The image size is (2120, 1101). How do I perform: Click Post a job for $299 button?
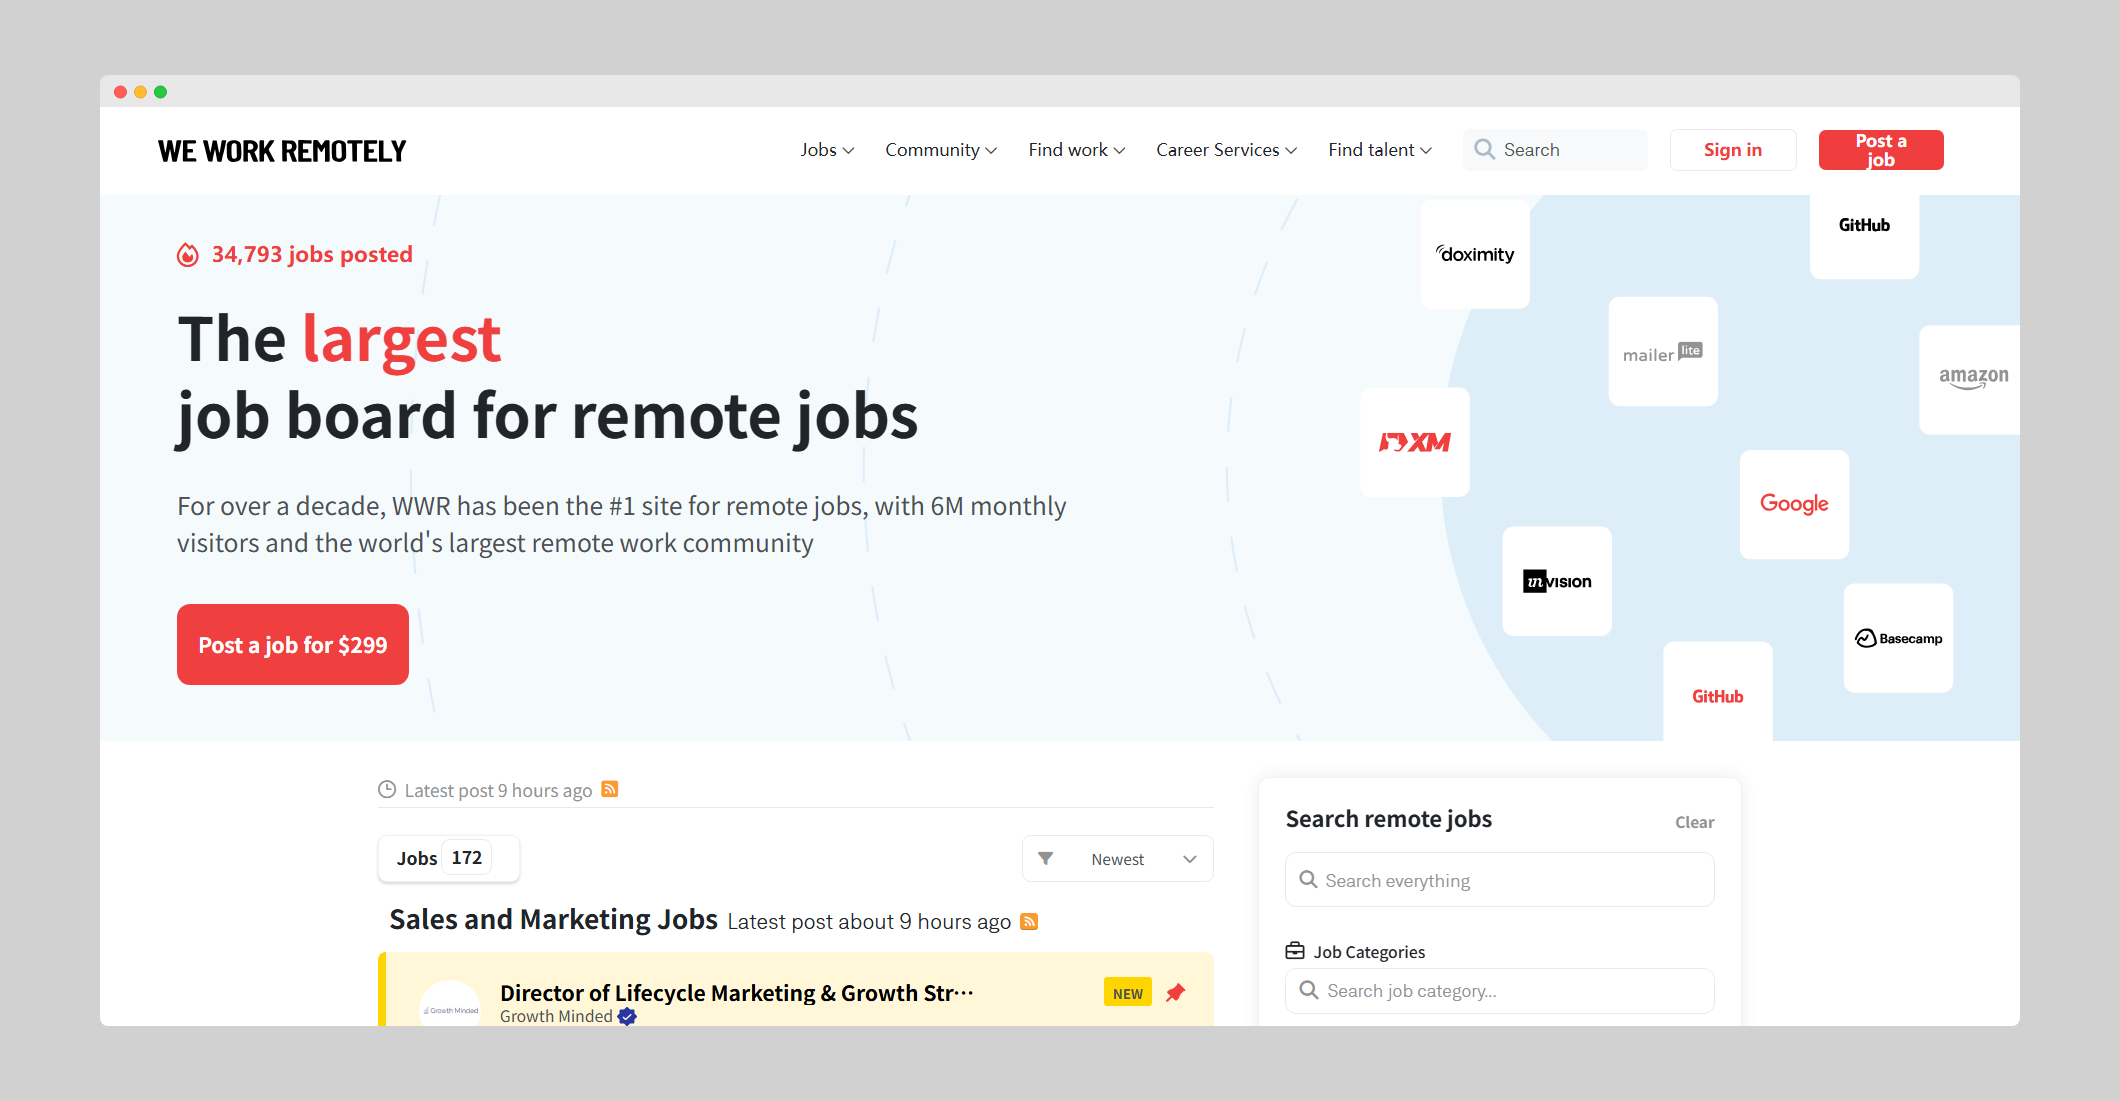point(293,645)
